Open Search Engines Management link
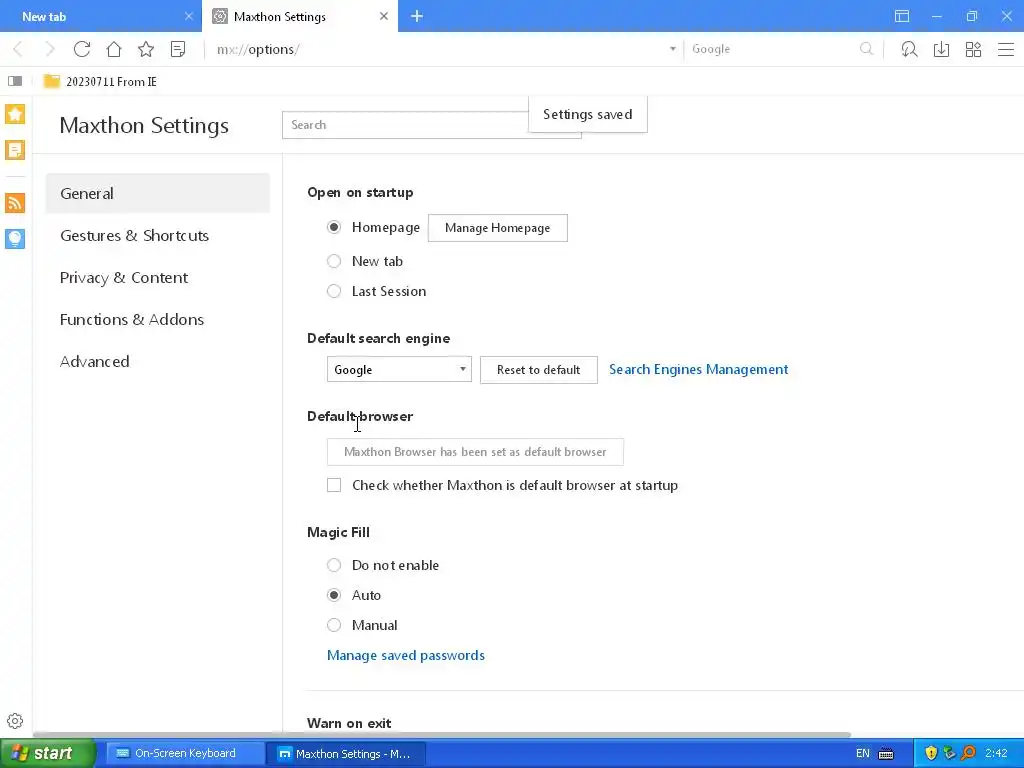Image resolution: width=1024 pixels, height=768 pixels. coord(698,370)
